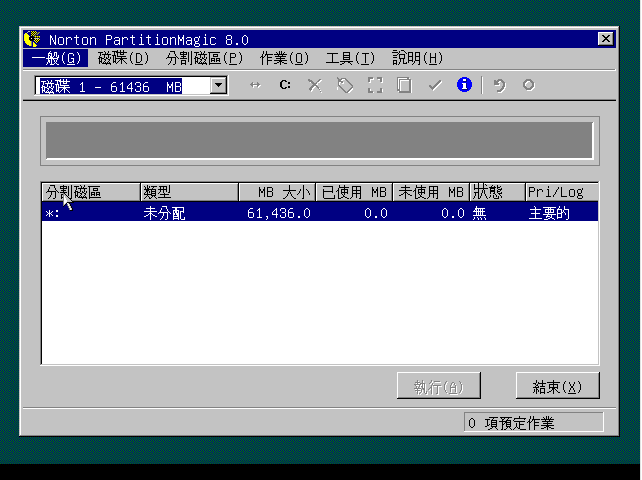
Task: Select the gray unallocated disk map bar
Action: (319, 140)
